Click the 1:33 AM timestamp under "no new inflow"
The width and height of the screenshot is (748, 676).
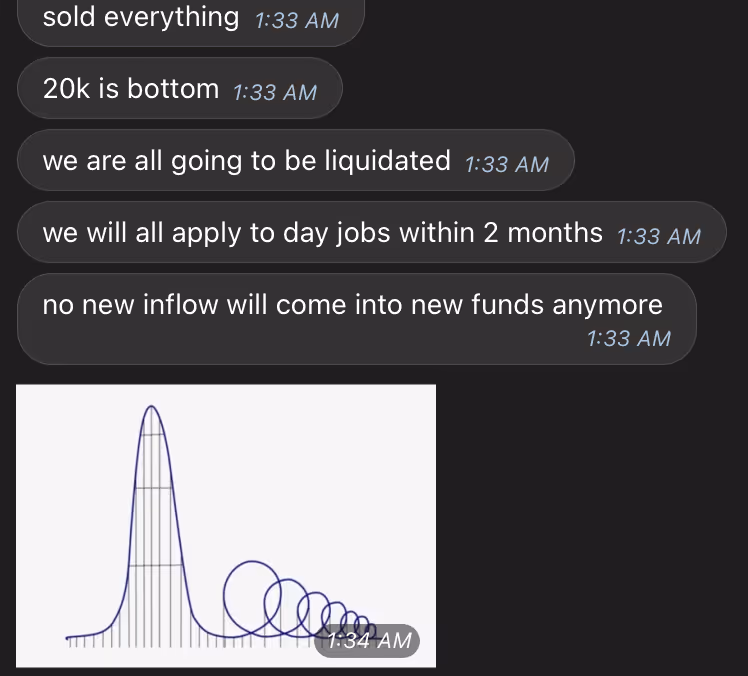628,338
